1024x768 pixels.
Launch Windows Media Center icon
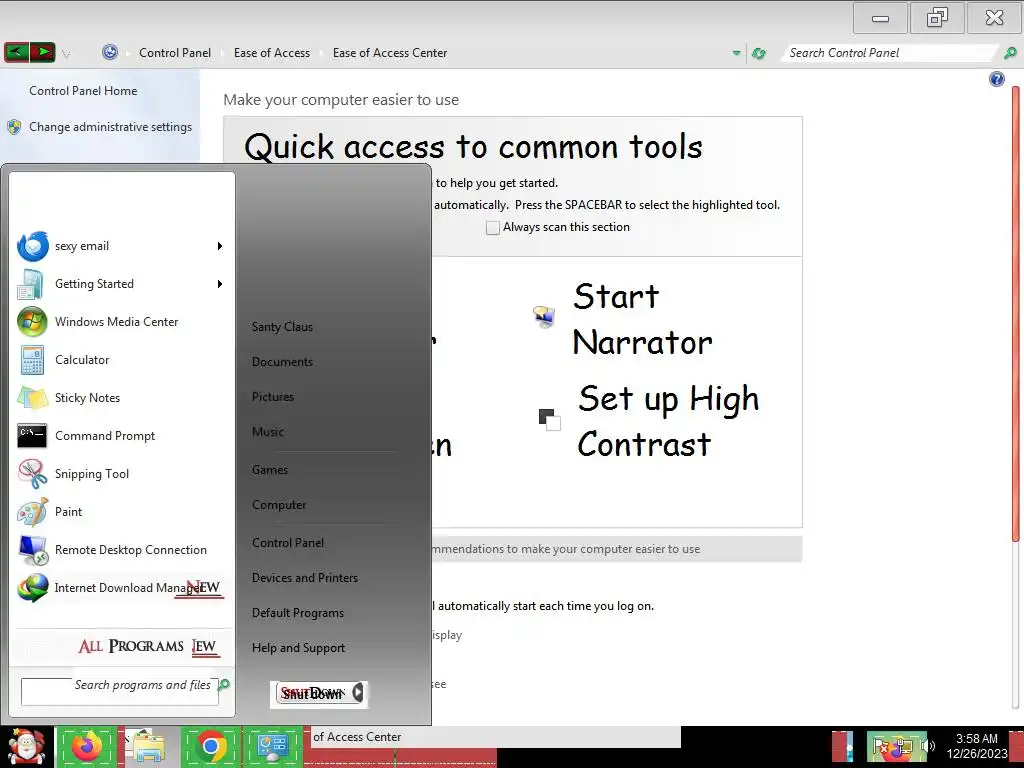(32, 322)
